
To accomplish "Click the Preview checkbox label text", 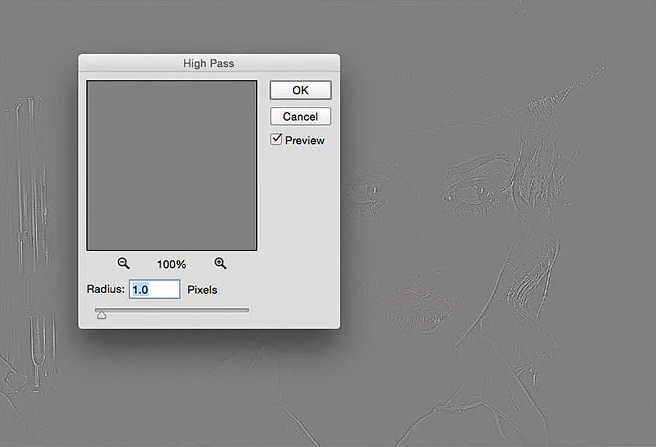I will (x=305, y=141).
